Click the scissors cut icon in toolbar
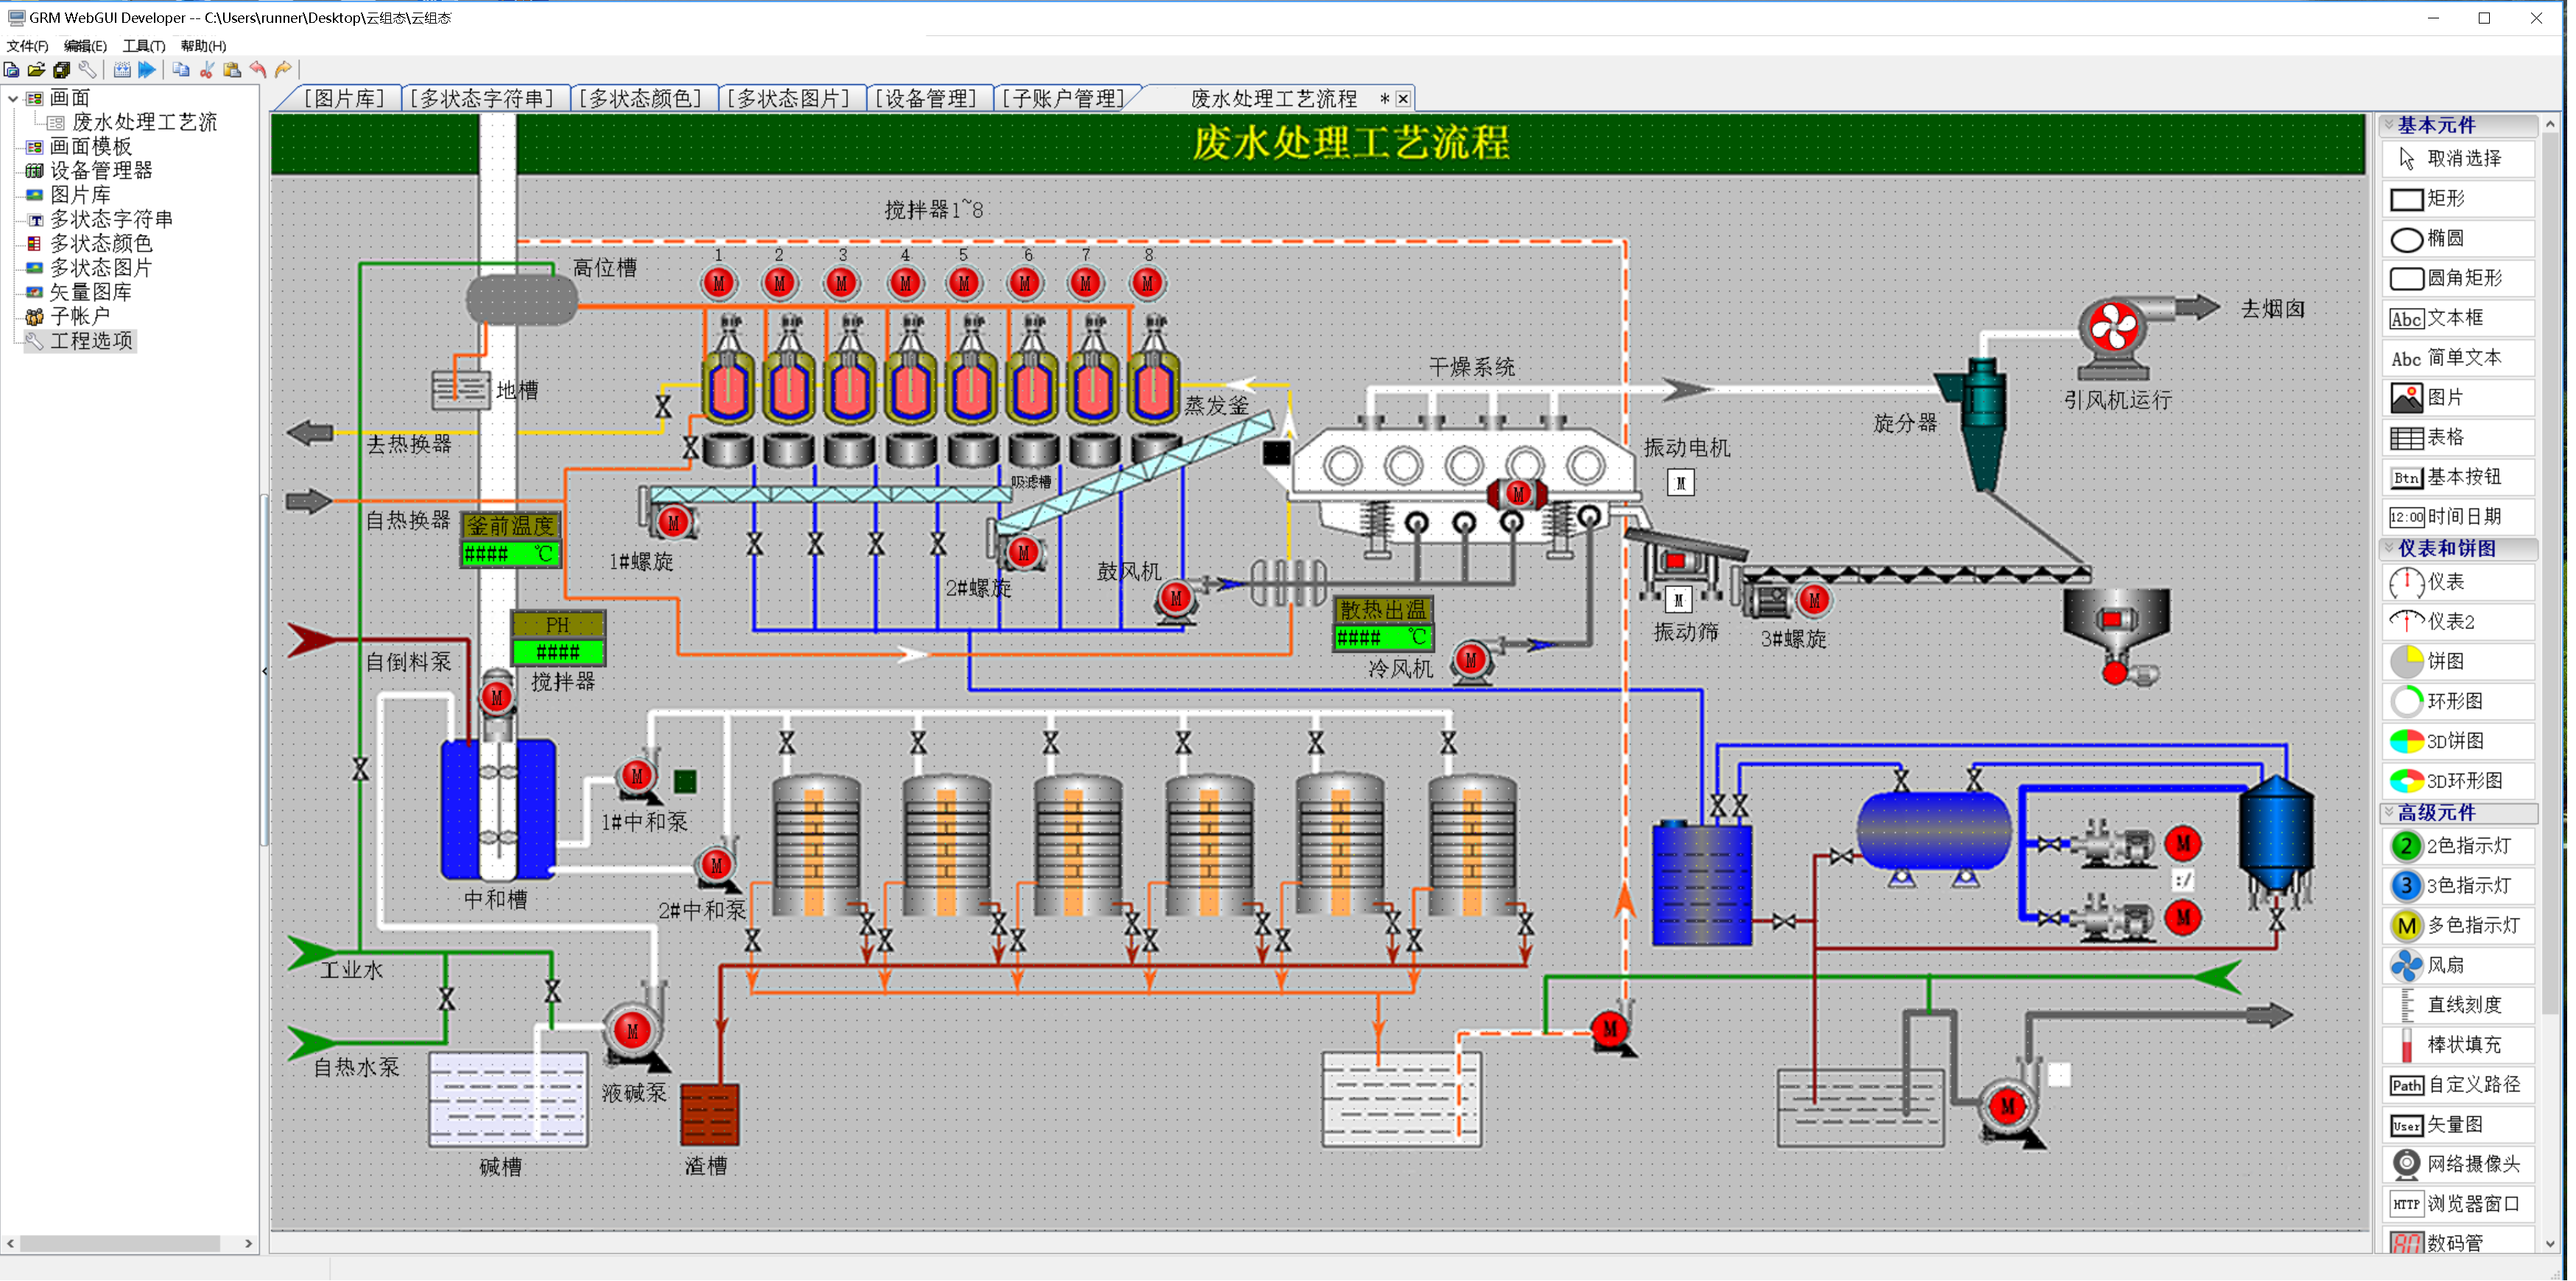The image size is (2576, 1281). click(207, 70)
